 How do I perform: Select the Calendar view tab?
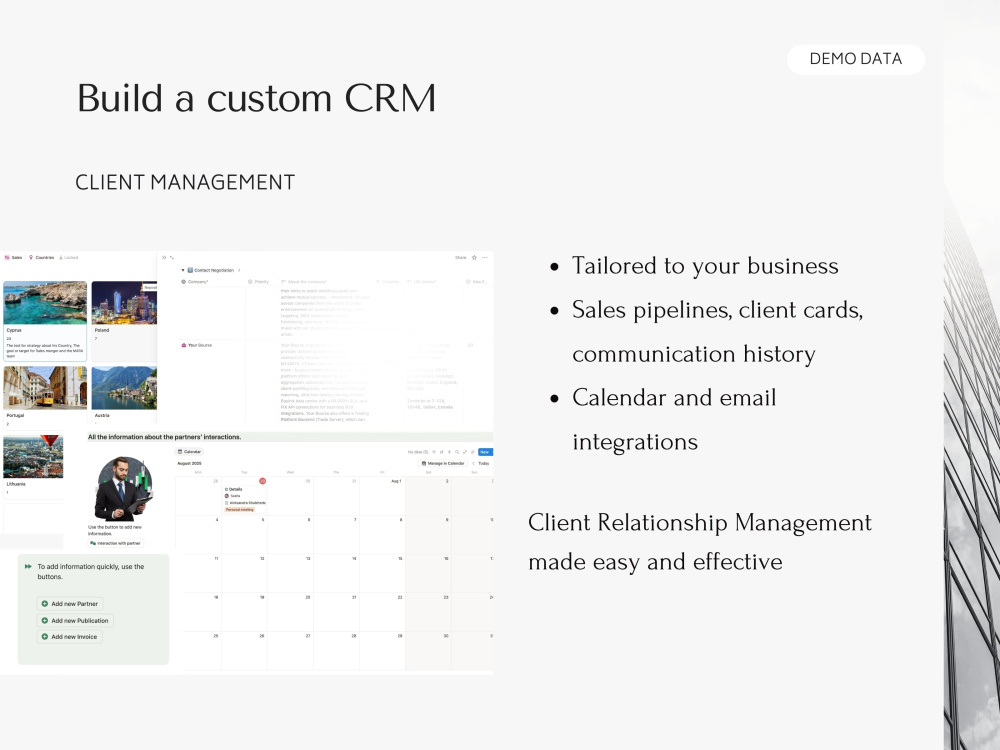189,452
